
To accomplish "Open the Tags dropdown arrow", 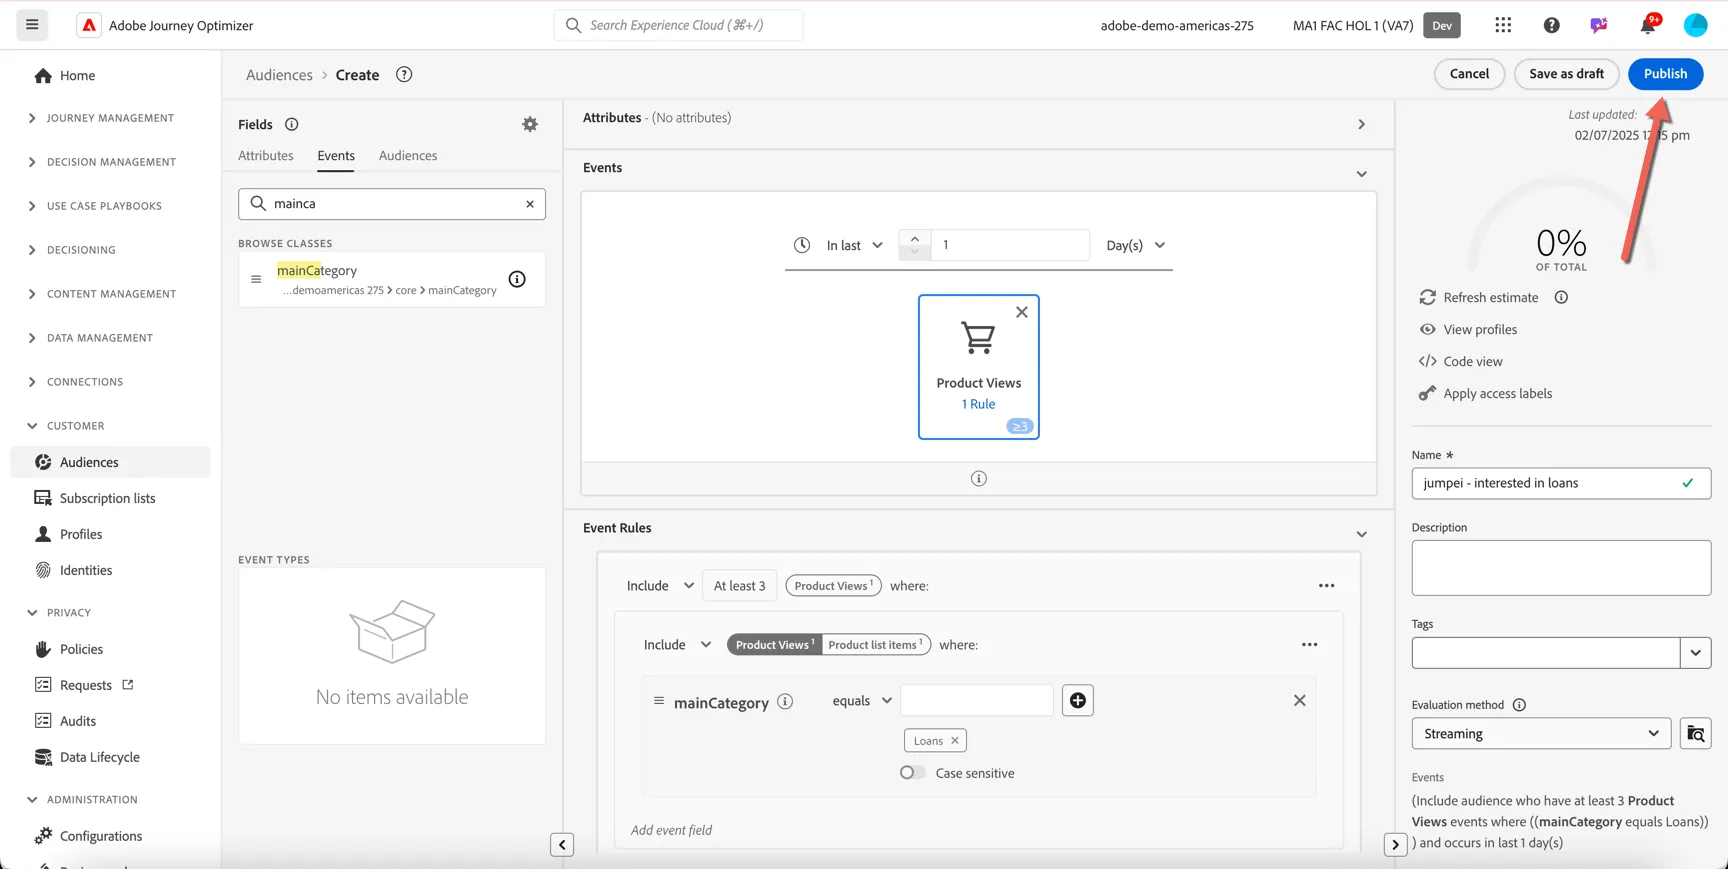I will [1695, 653].
